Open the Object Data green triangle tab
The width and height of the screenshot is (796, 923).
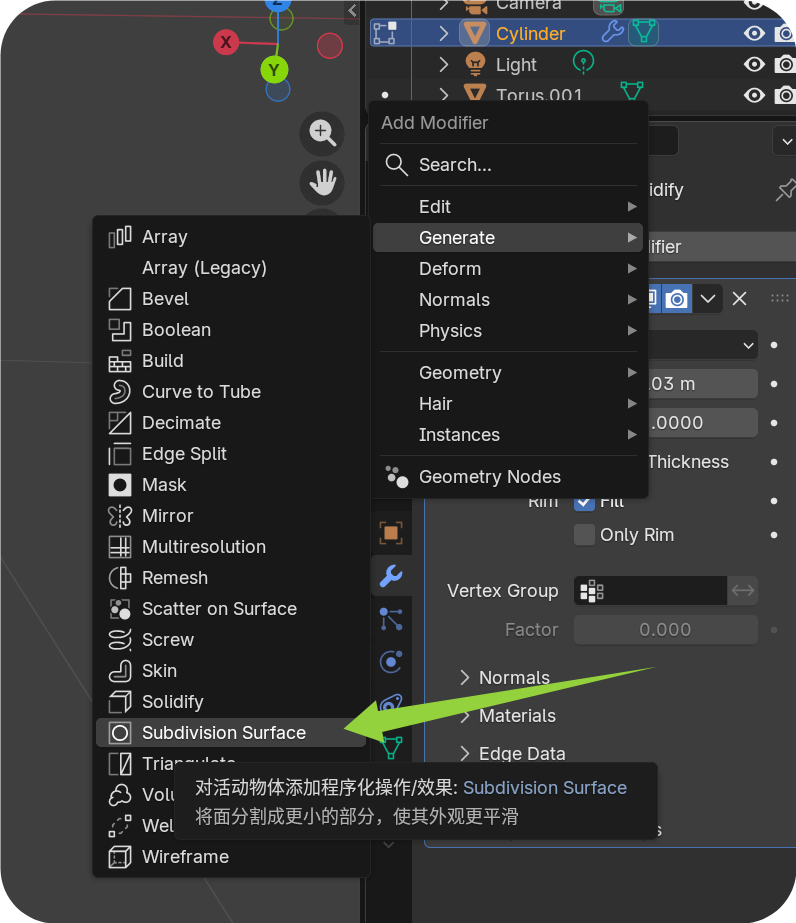(392, 746)
